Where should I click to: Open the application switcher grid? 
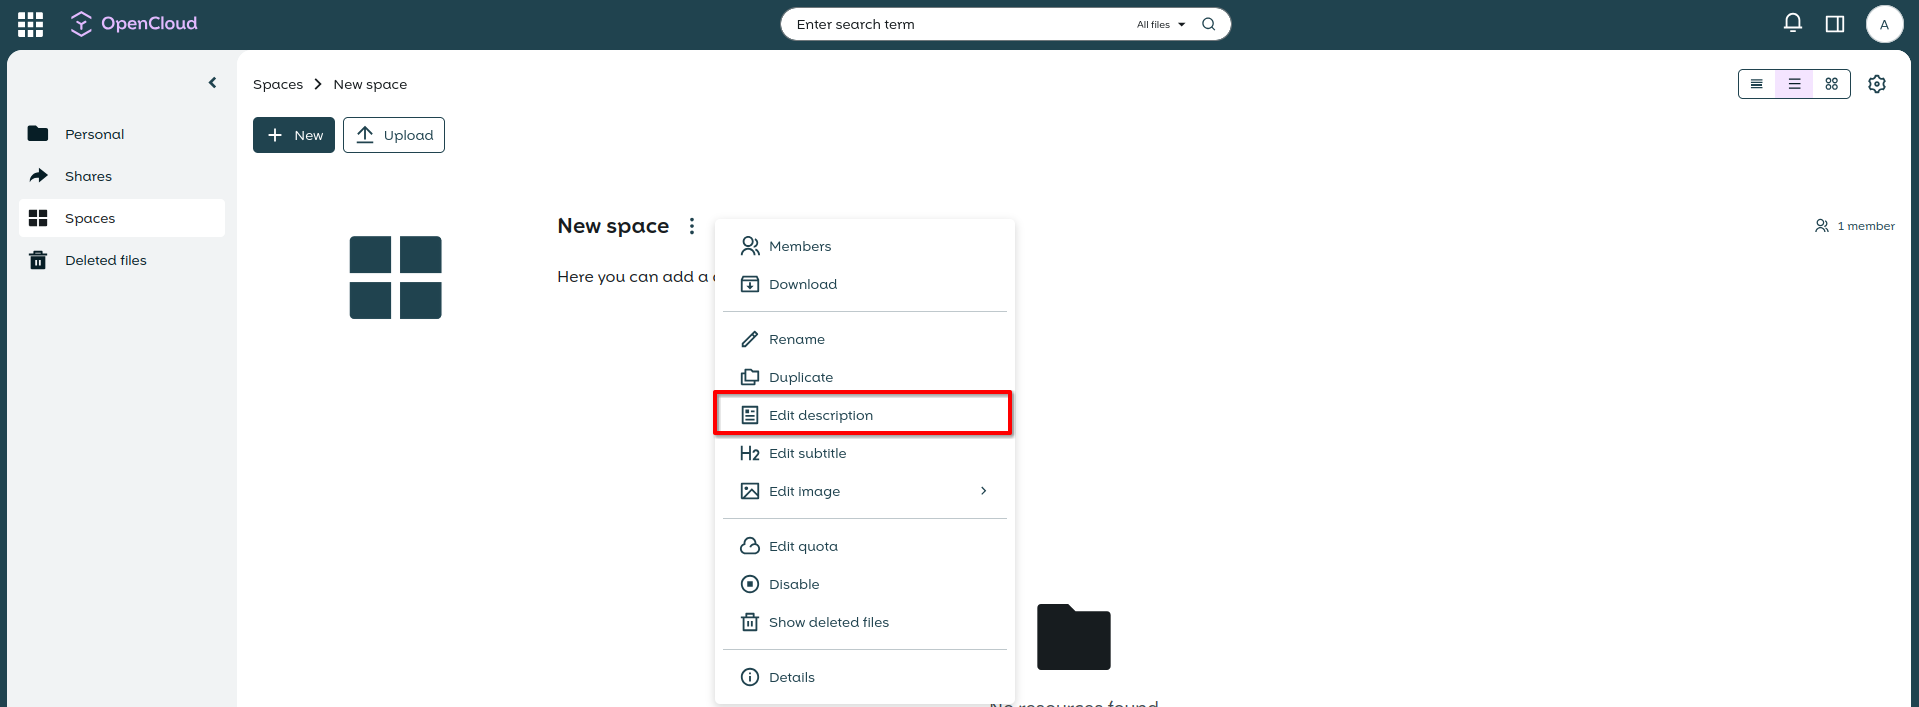(x=30, y=24)
